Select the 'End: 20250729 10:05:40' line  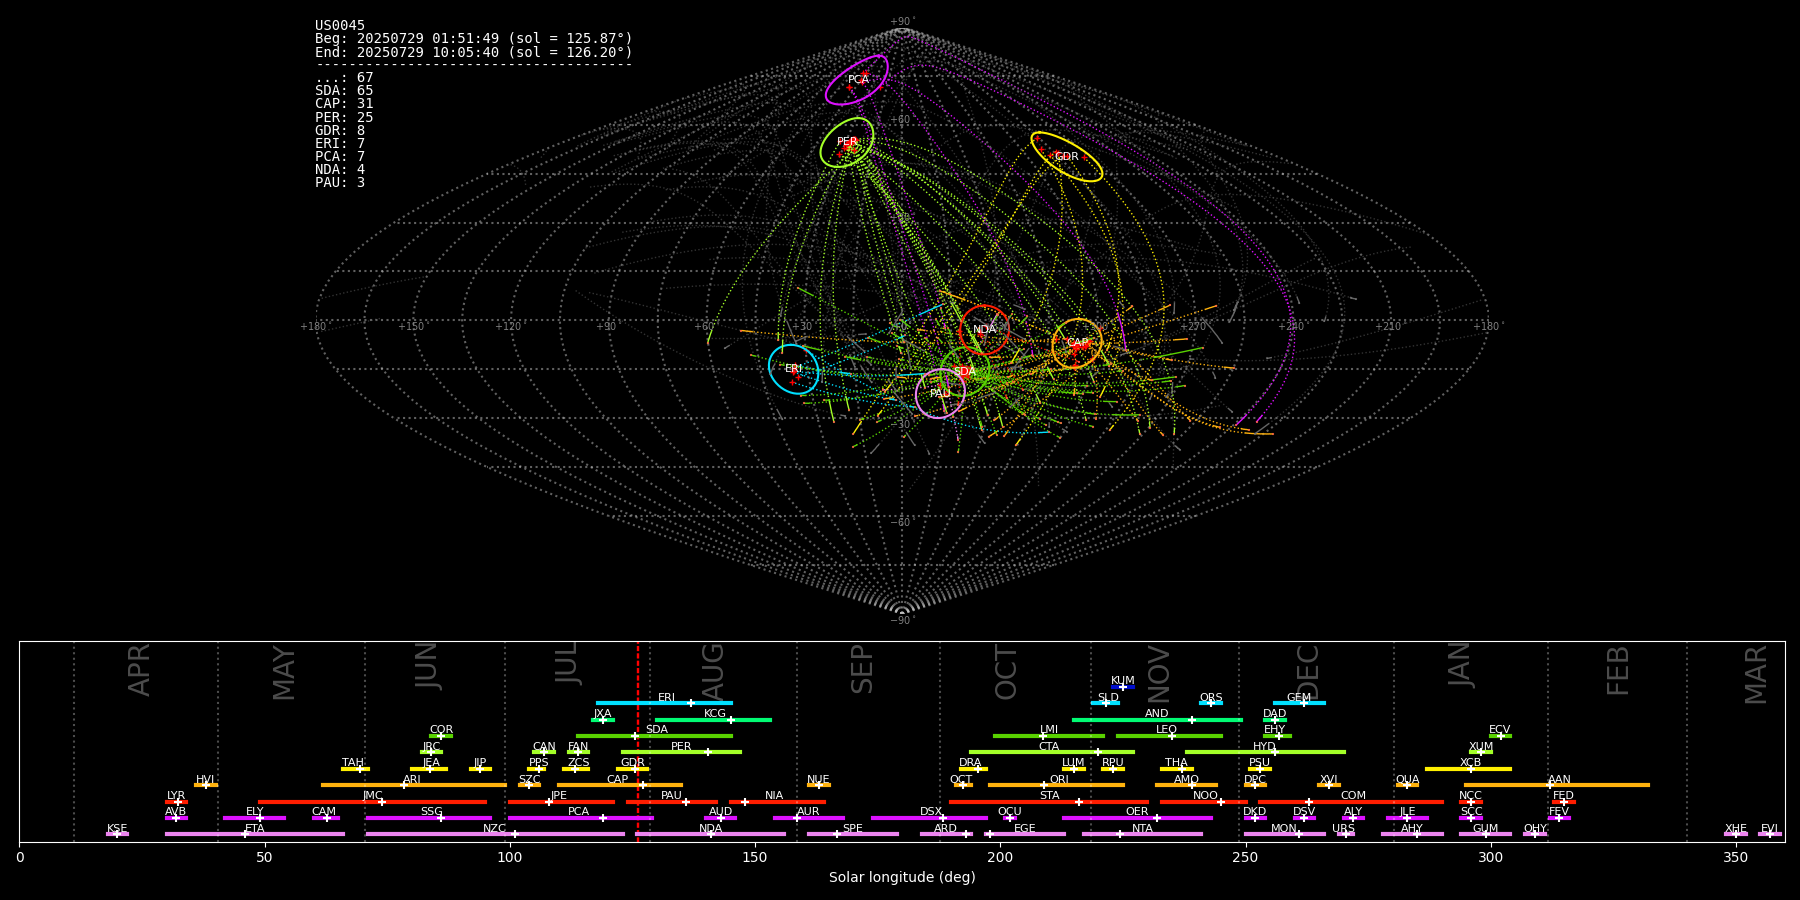click(x=474, y=52)
